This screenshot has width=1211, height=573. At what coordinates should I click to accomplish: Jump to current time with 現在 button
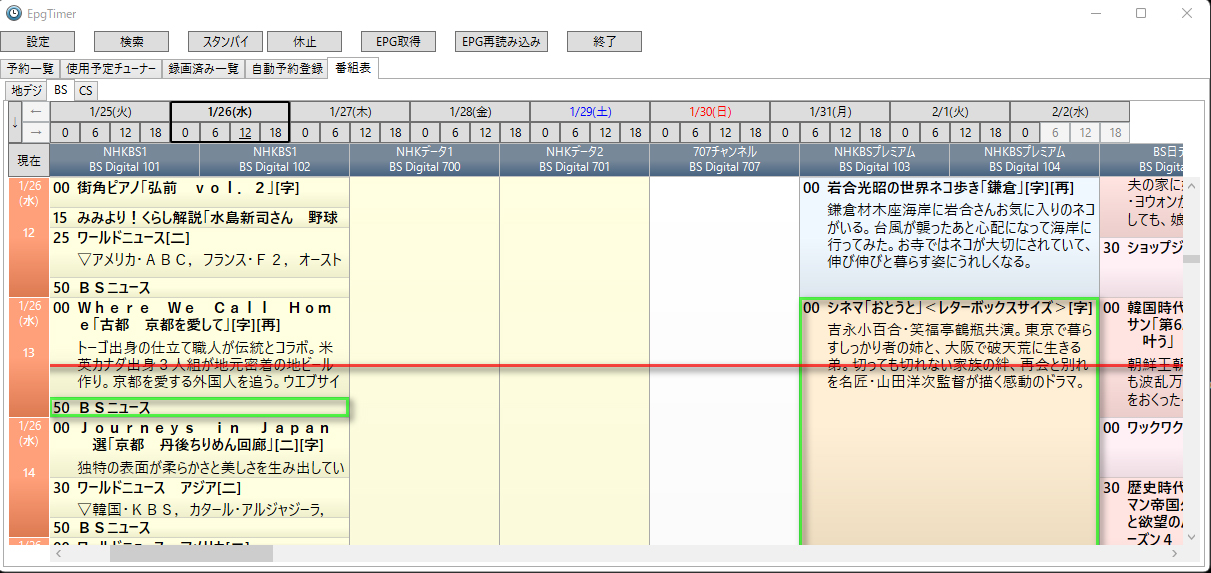click(x=29, y=160)
